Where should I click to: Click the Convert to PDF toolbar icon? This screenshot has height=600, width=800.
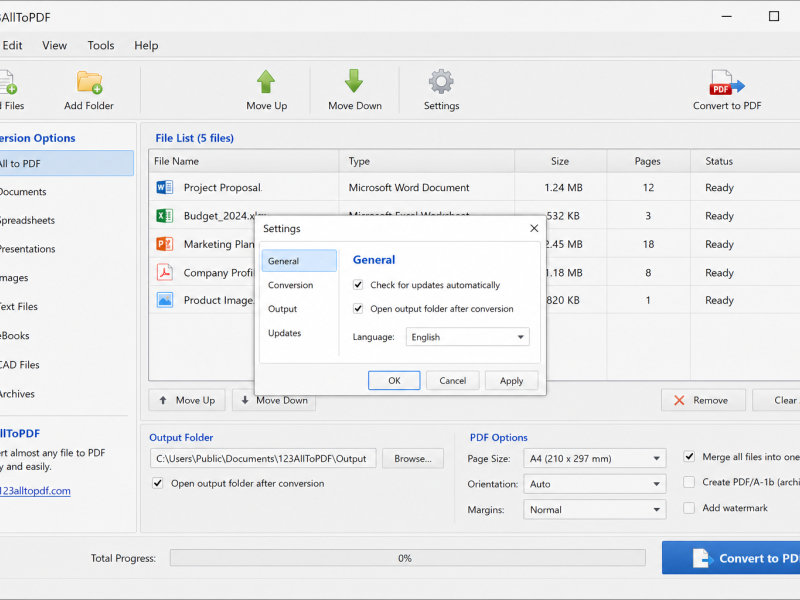pyautogui.click(x=727, y=83)
